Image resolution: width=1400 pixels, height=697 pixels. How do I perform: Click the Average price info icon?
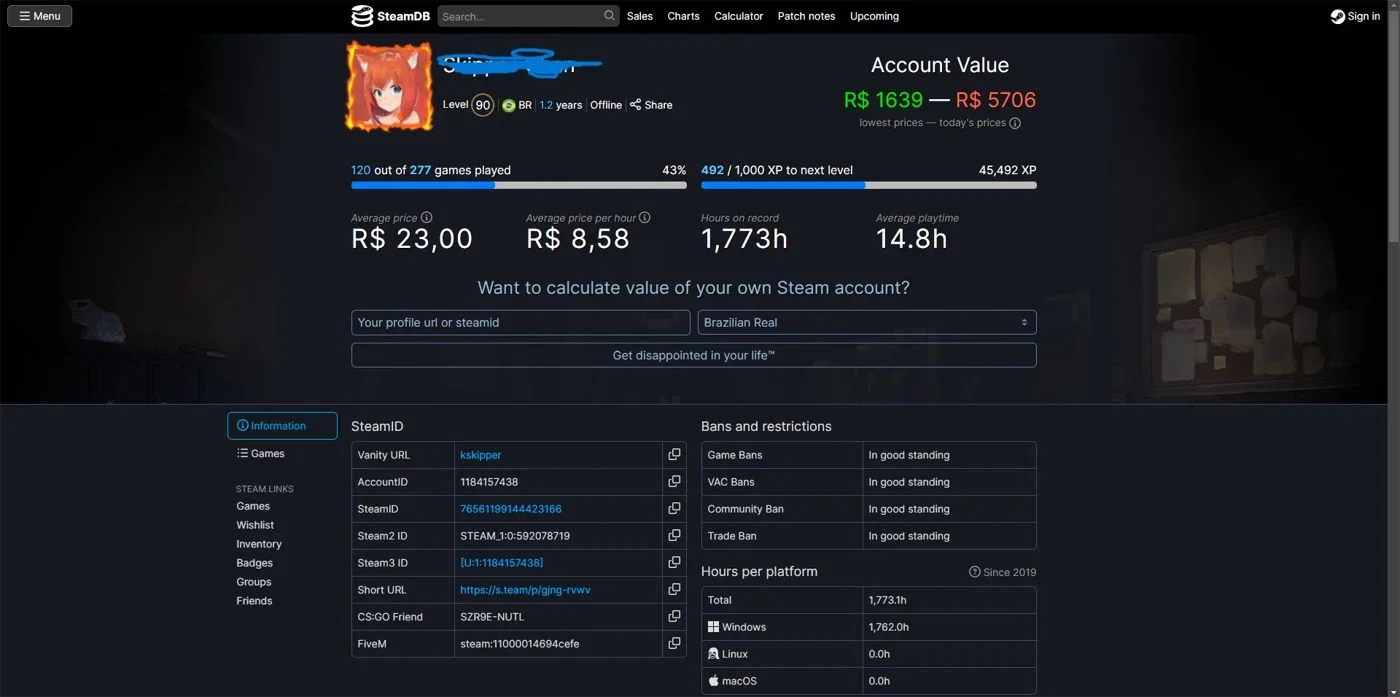click(427, 218)
